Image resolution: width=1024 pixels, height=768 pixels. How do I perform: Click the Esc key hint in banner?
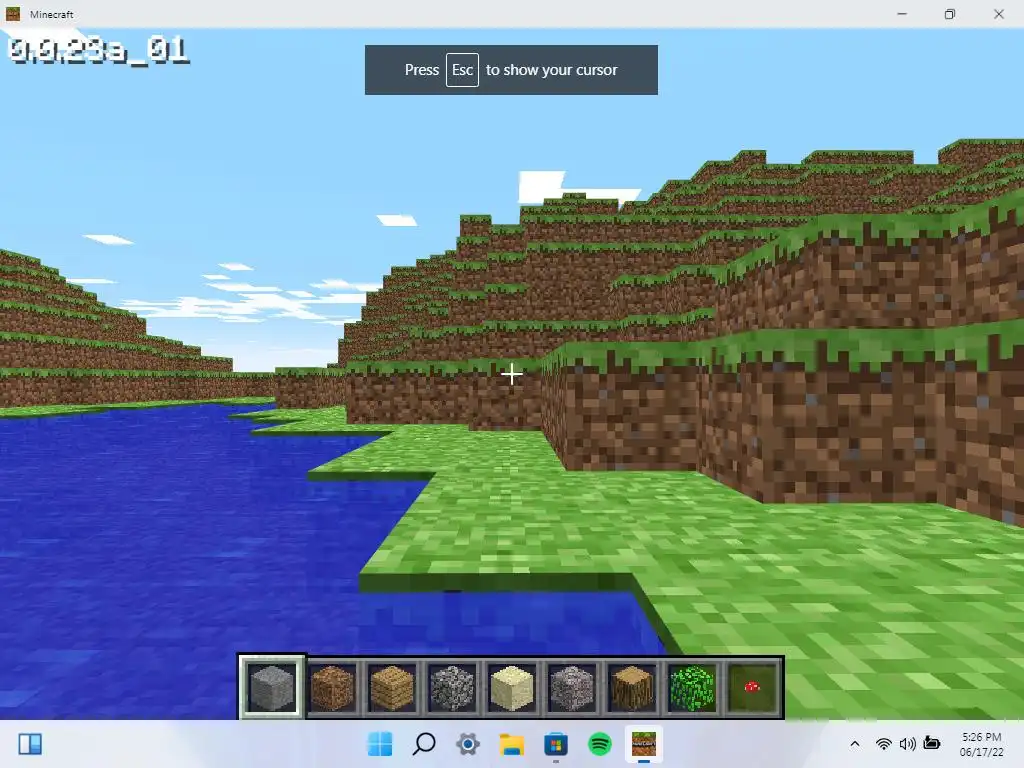click(x=462, y=70)
